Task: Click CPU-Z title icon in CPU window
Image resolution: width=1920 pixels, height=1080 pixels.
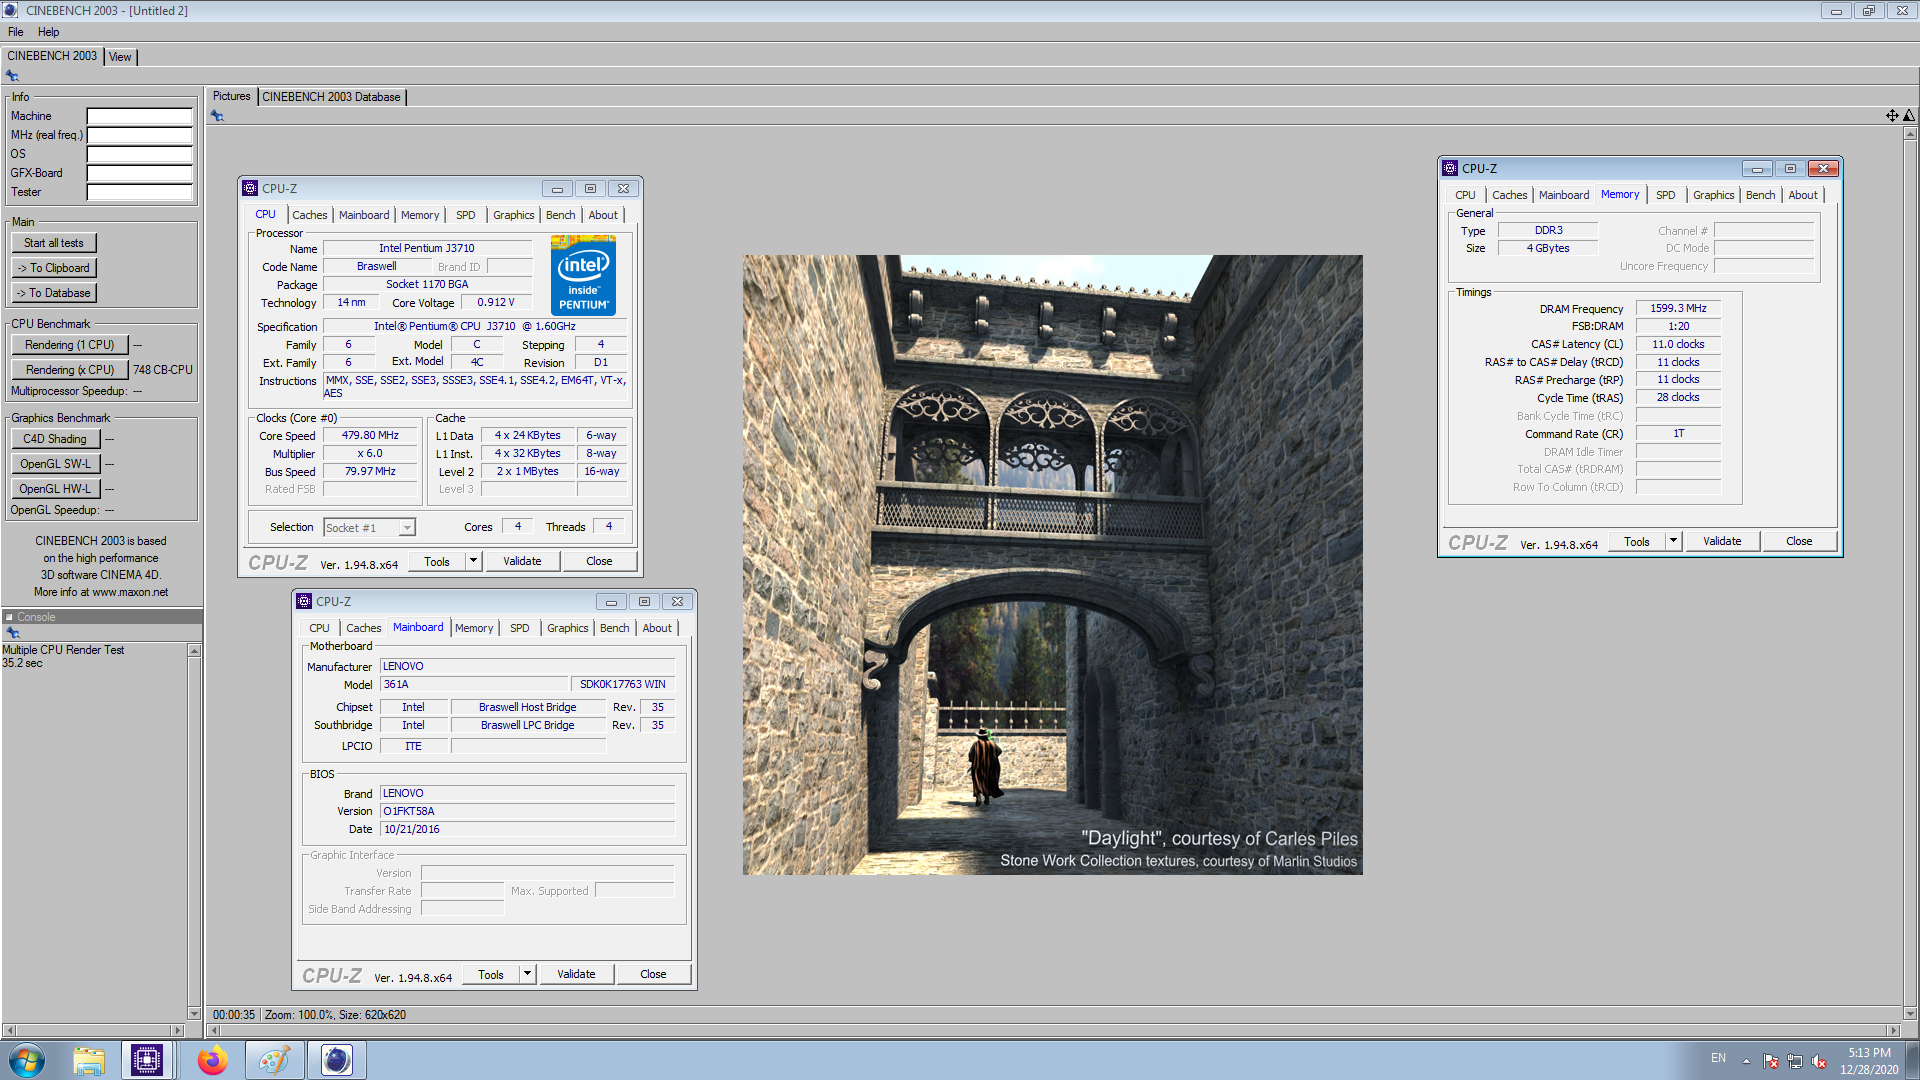Action: 250,188
